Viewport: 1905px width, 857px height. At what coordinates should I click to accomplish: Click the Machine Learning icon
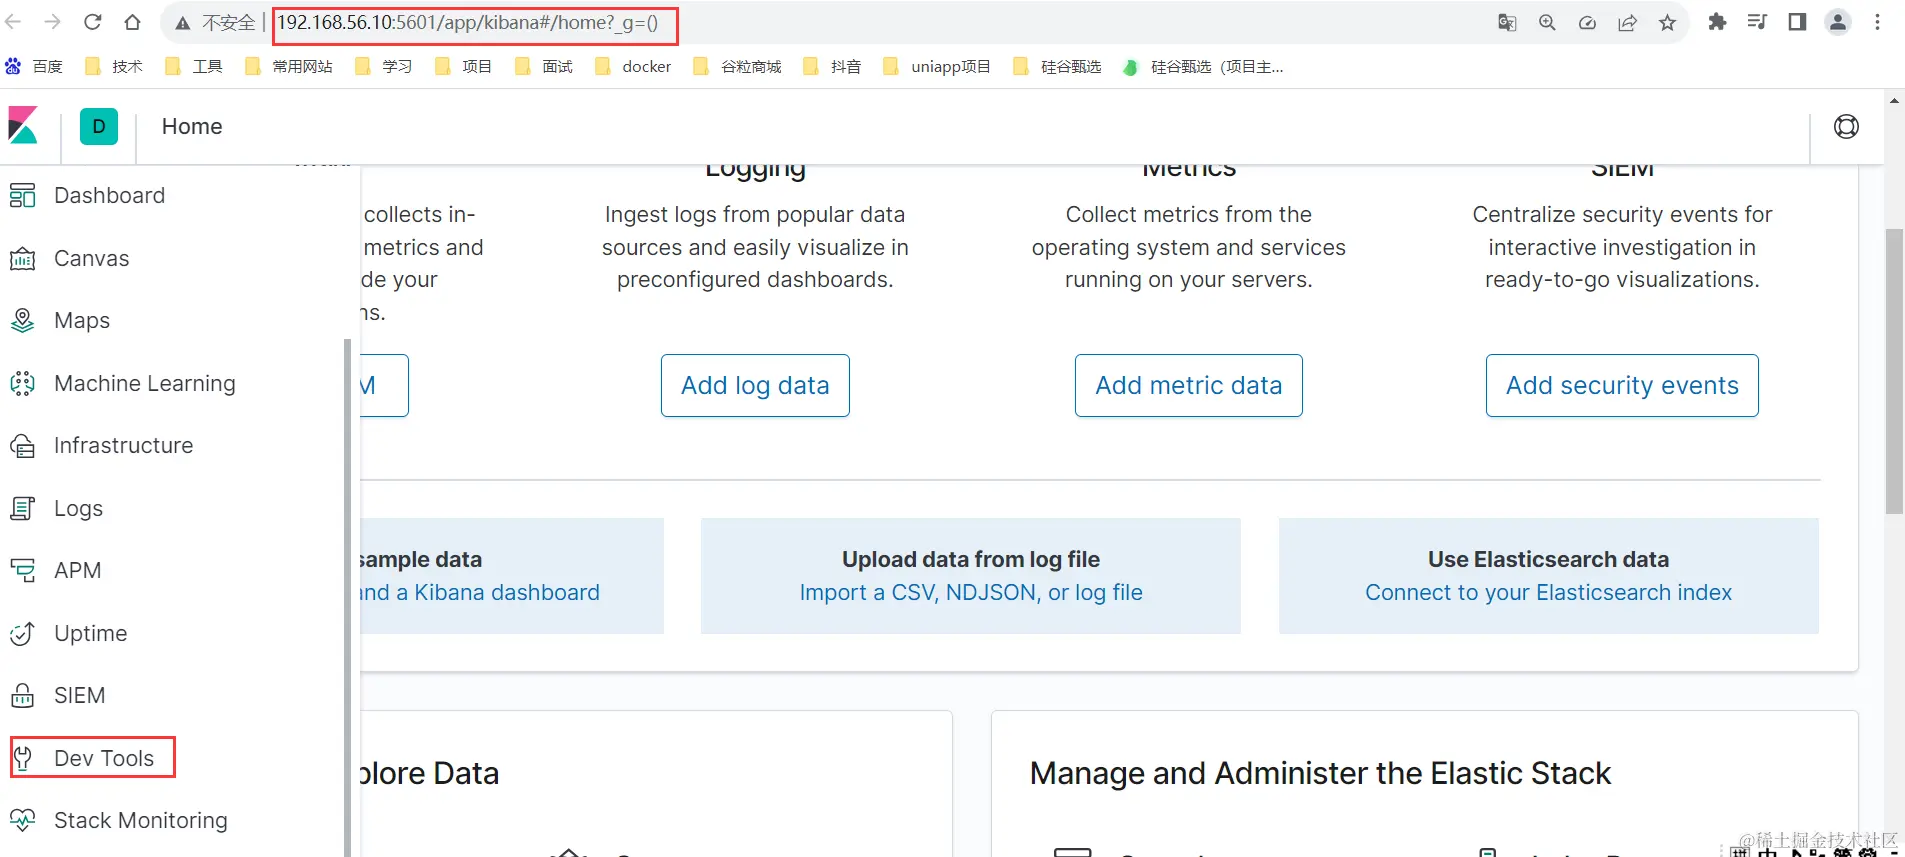[22, 384]
